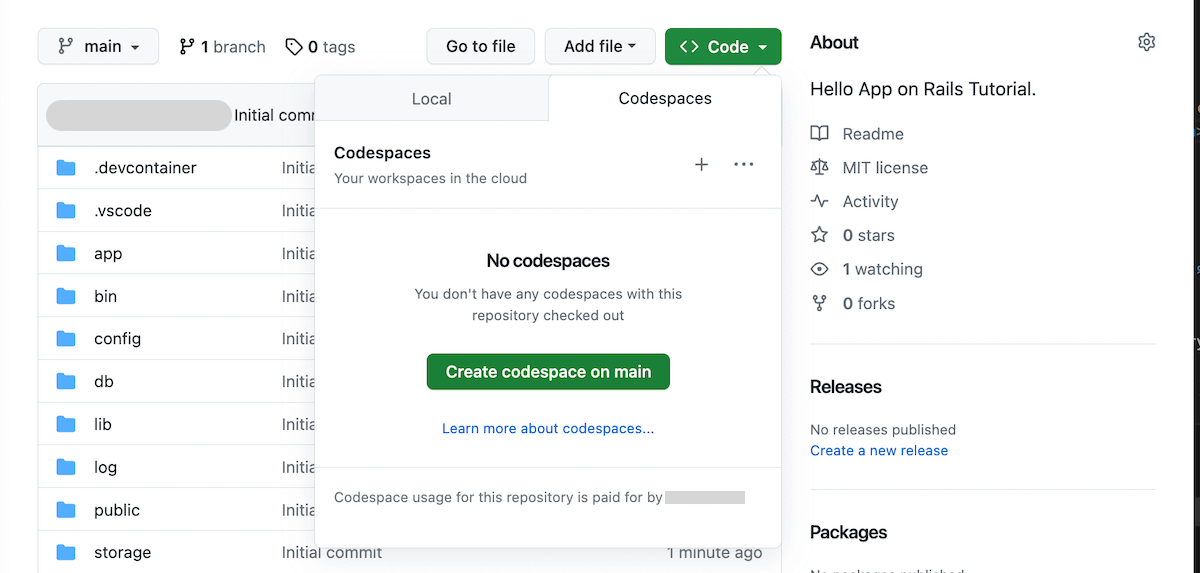The width and height of the screenshot is (1200, 573).
Task: Collapse the green Code dropdown
Action: click(723, 46)
